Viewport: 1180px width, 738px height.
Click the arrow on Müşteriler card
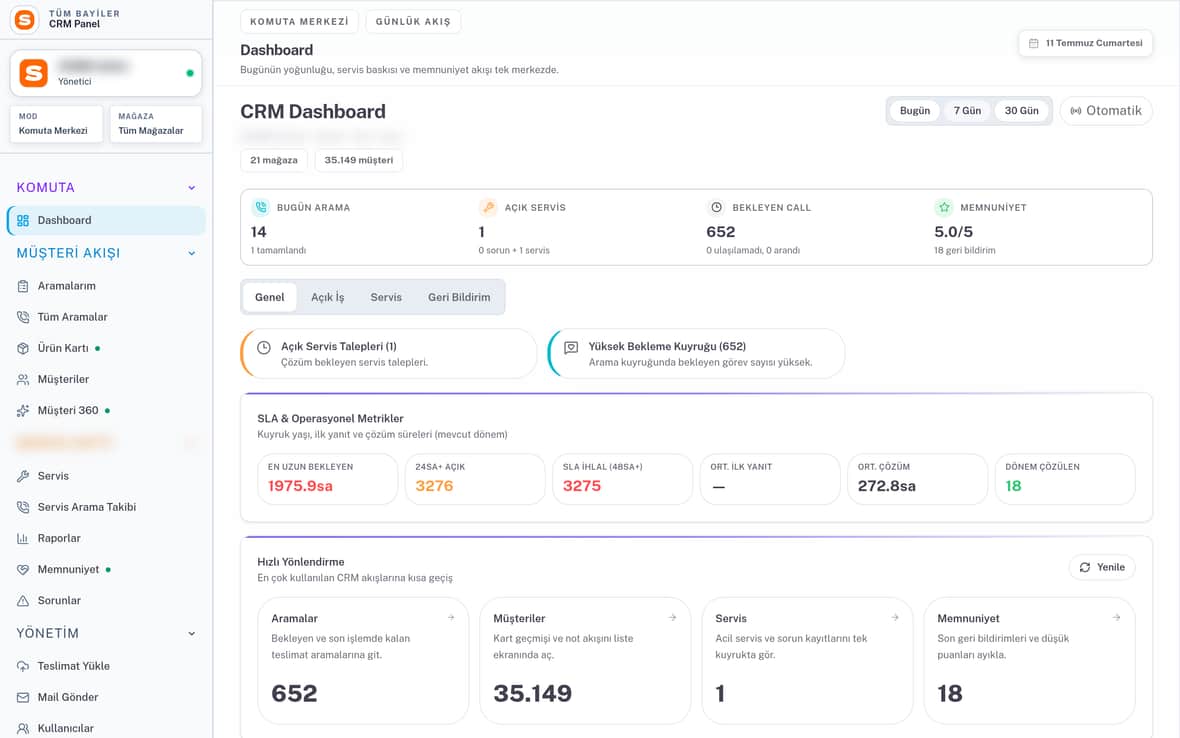tap(672, 618)
